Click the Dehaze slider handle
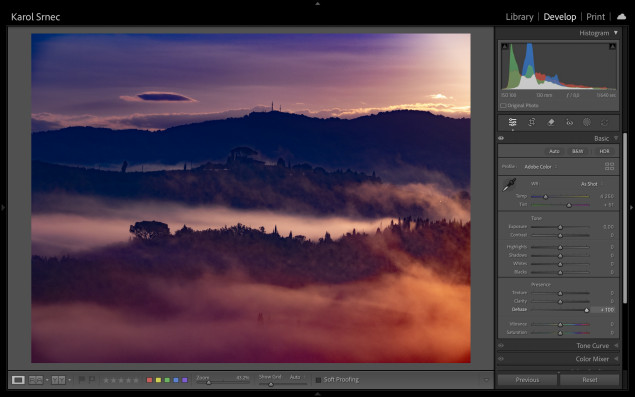Viewport: 635px width, 397px height. (587, 310)
